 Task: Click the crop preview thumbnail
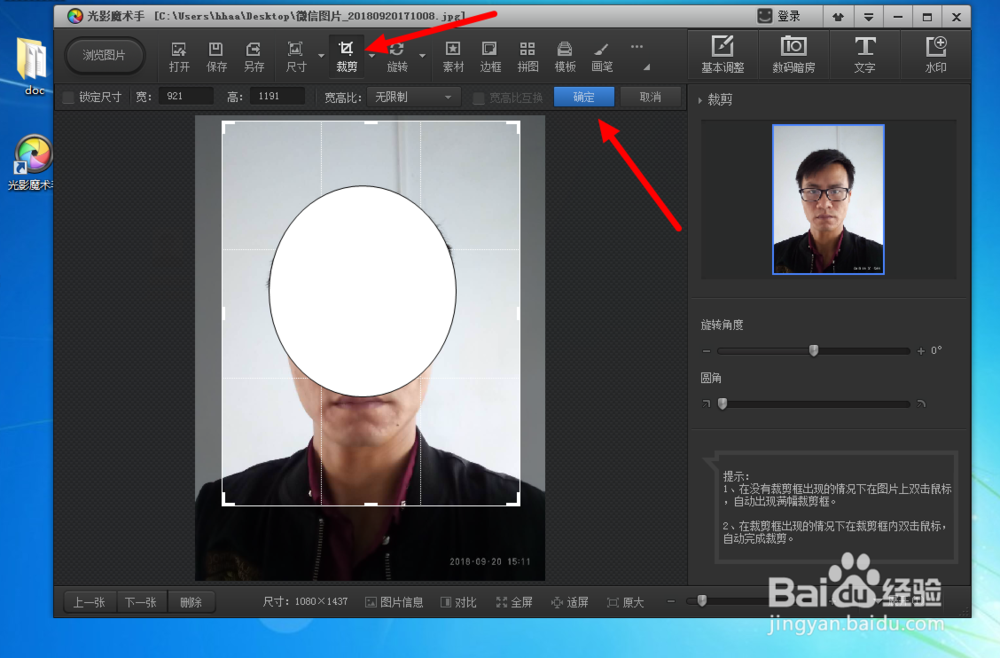(828, 200)
